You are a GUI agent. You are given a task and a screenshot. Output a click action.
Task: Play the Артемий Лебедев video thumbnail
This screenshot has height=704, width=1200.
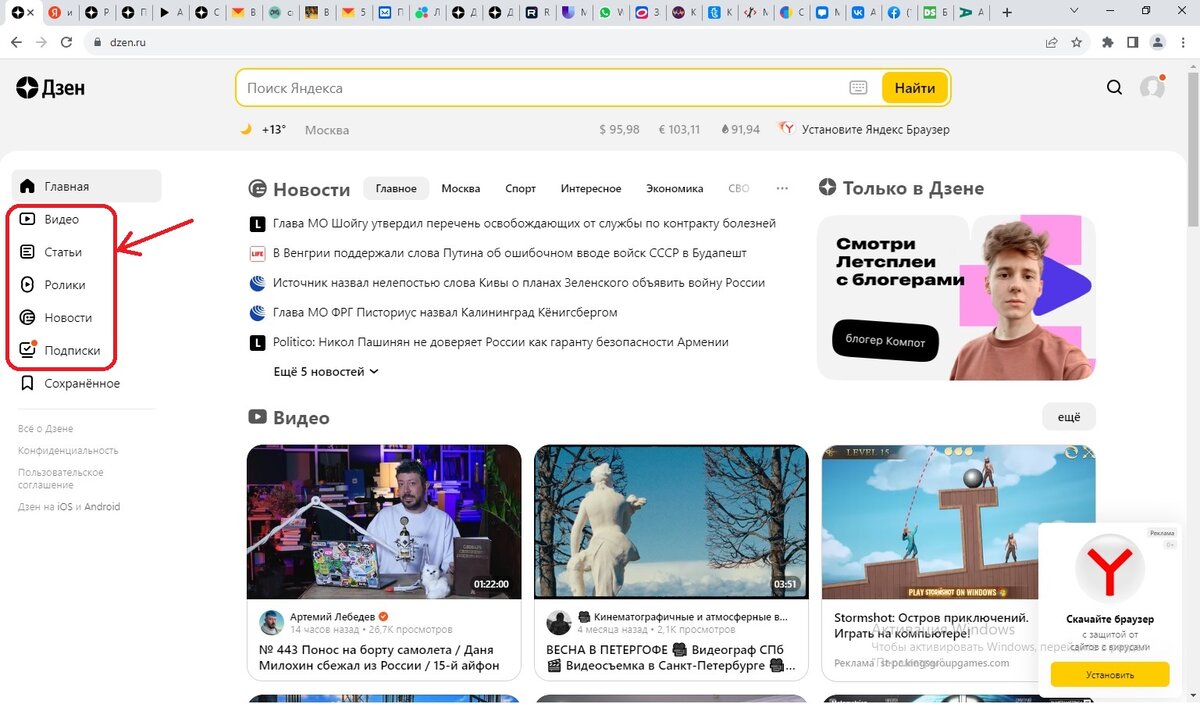(384, 521)
